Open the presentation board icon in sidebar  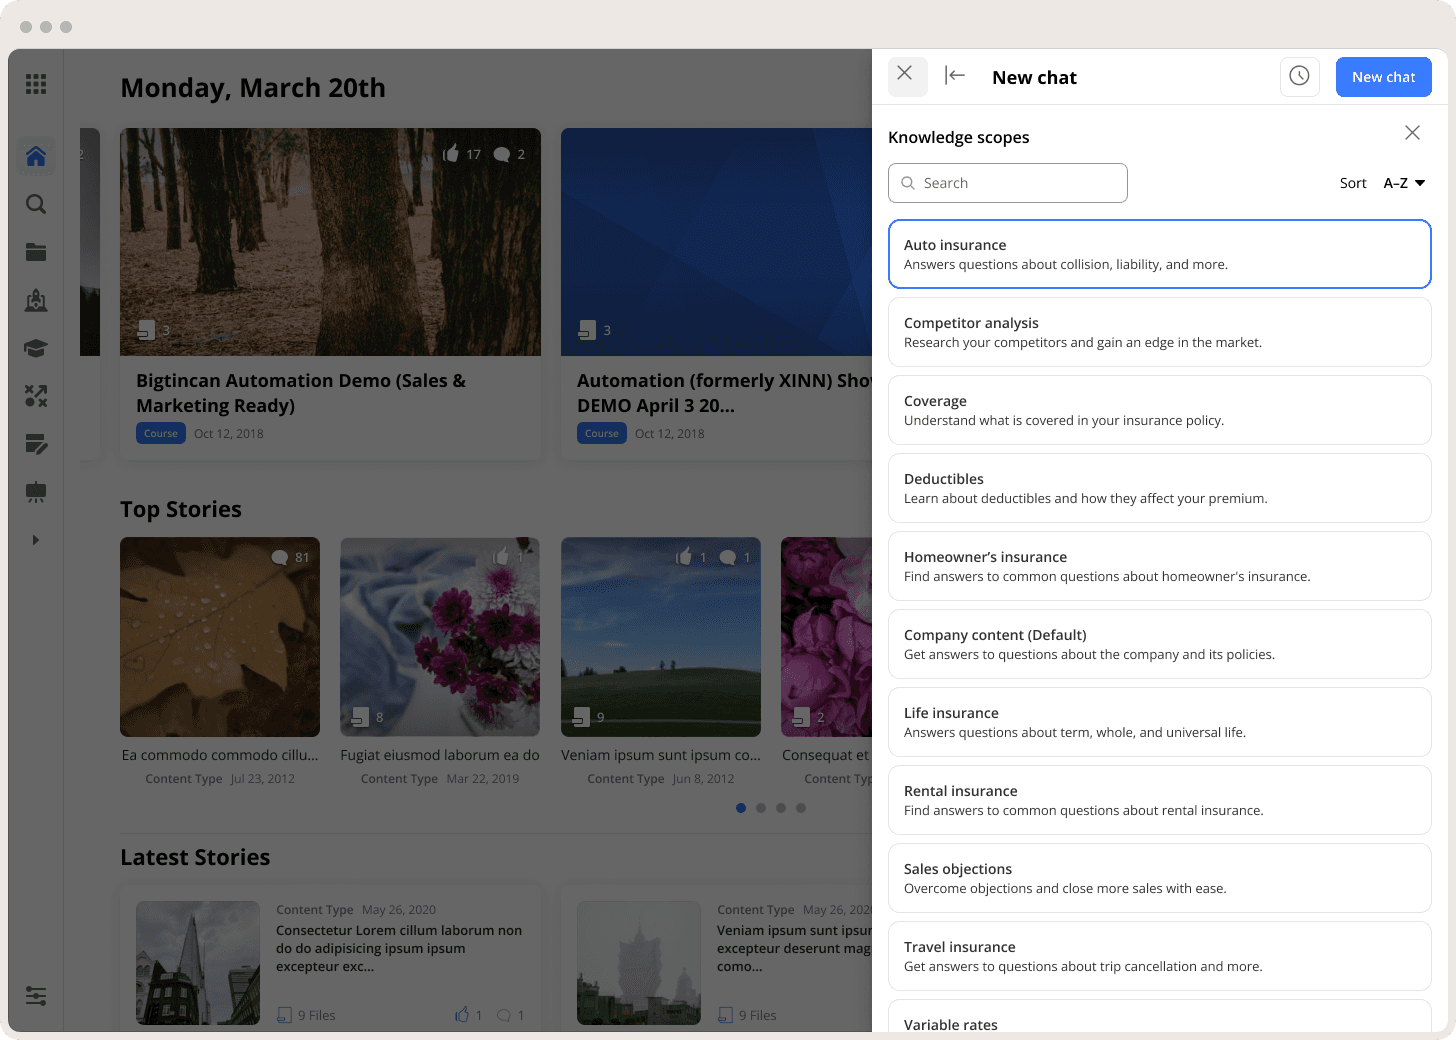tap(36, 492)
